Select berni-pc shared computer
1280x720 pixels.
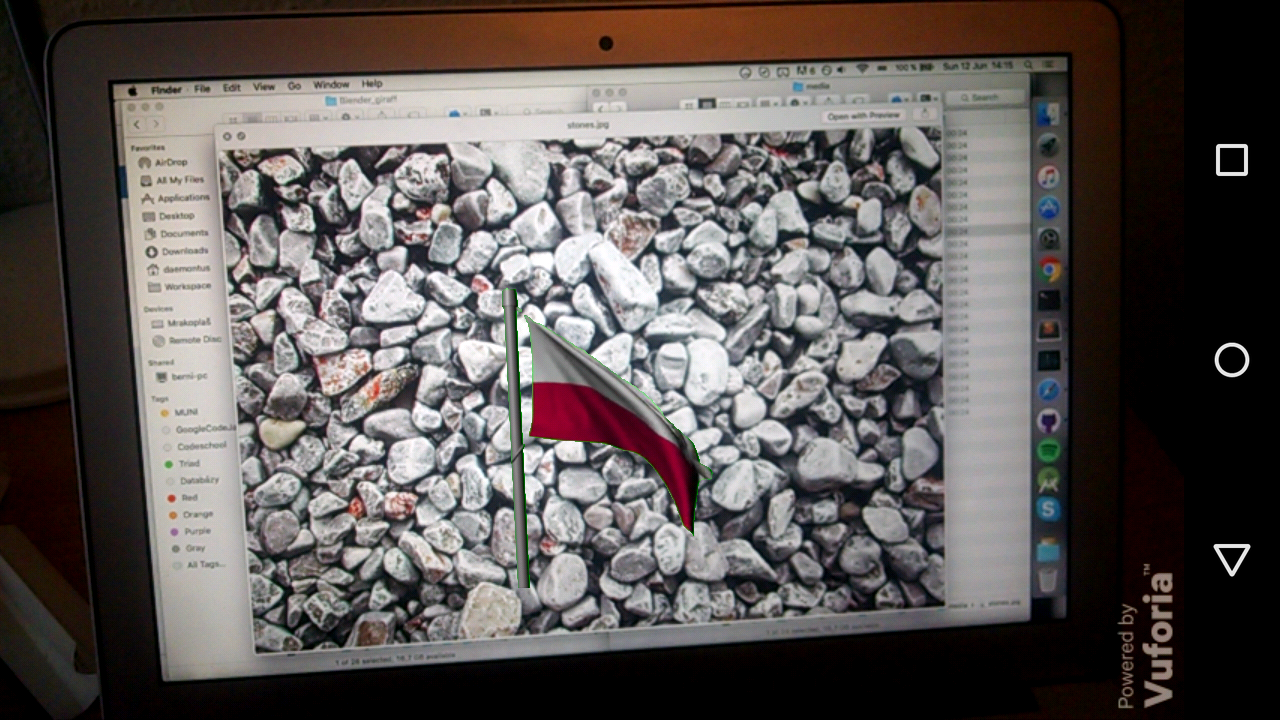click(x=183, y=377)
